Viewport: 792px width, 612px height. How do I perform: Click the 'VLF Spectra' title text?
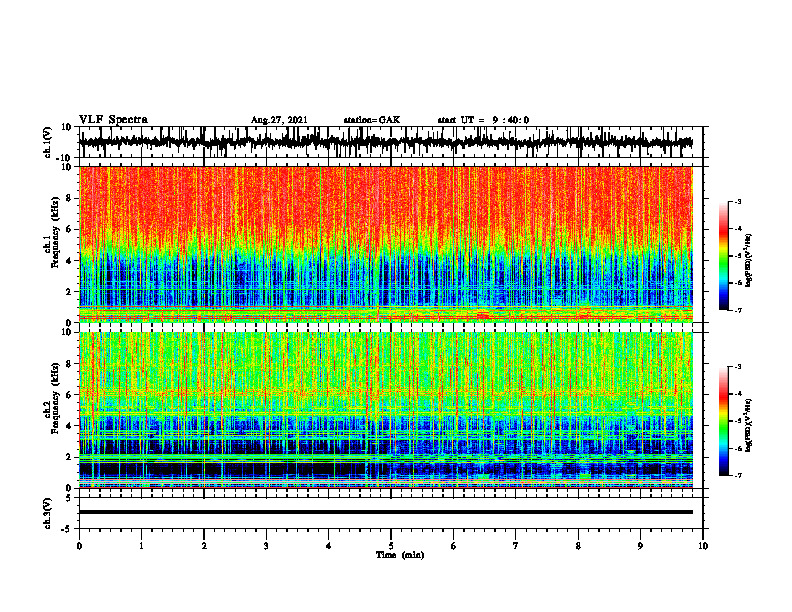(x=114, y=120)
